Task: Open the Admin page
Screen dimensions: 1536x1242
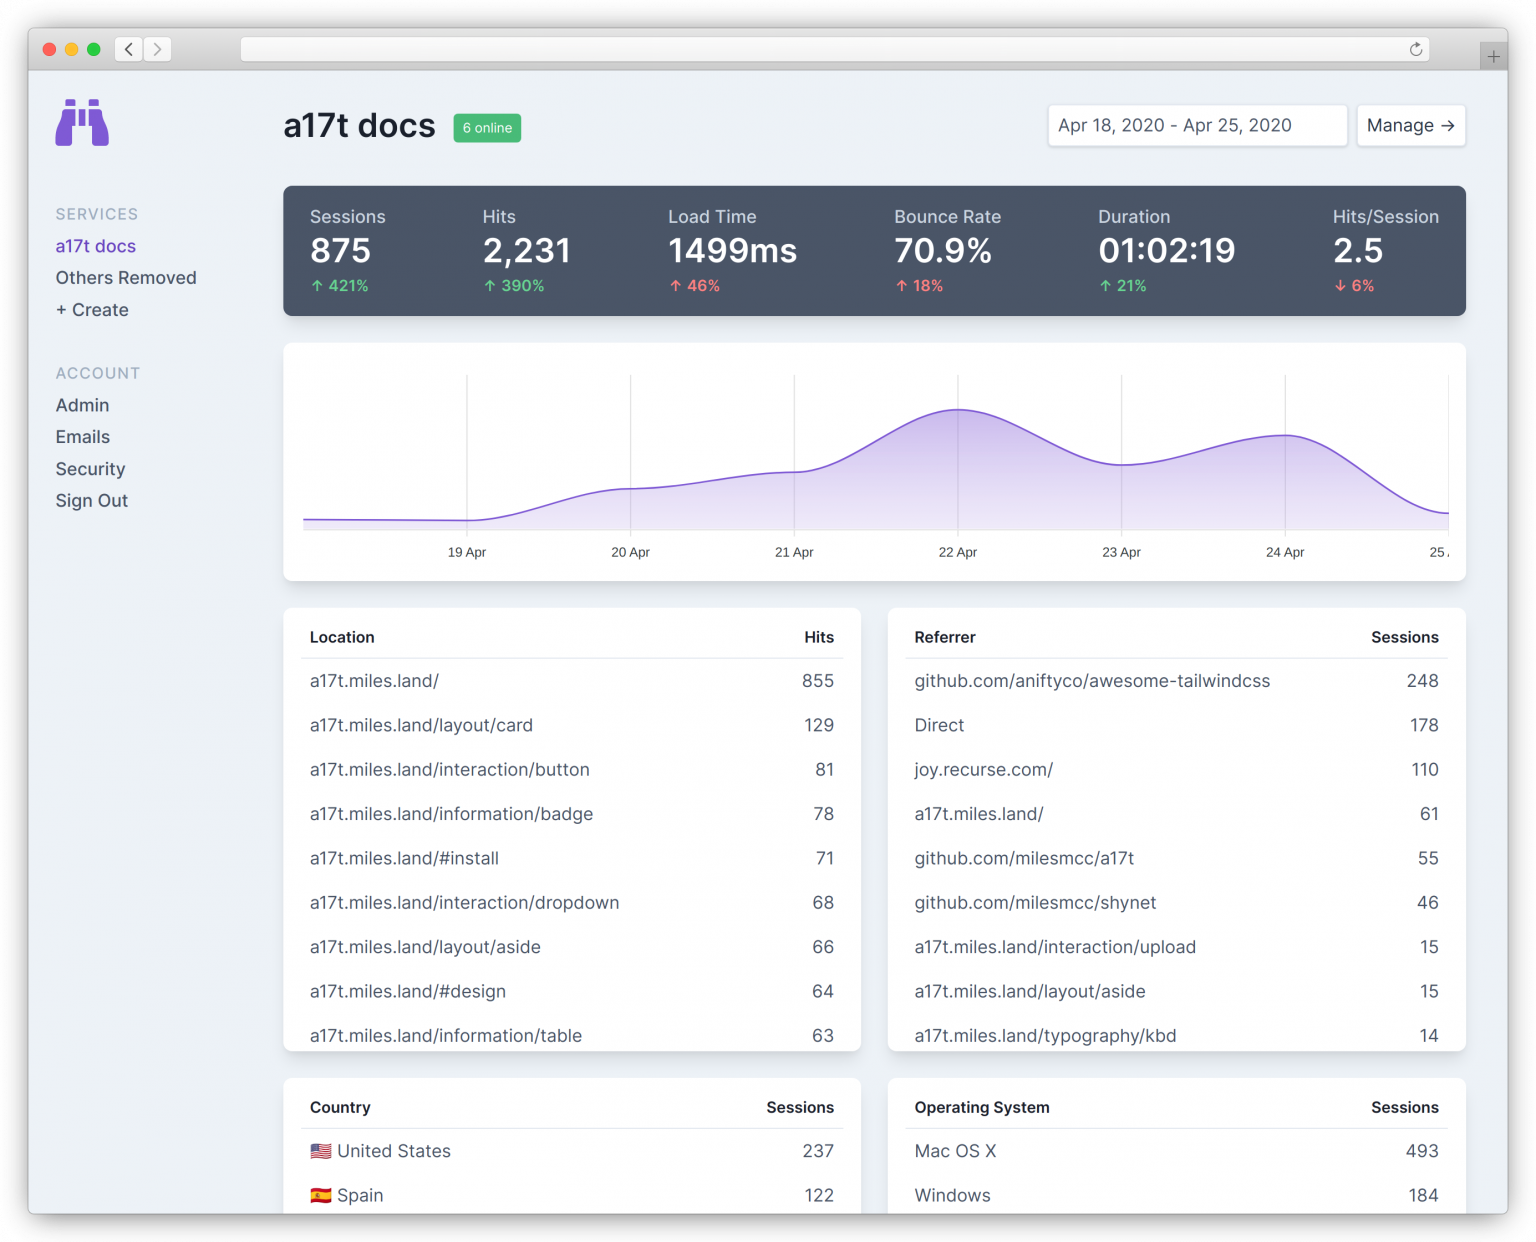Action: [82, 405]
